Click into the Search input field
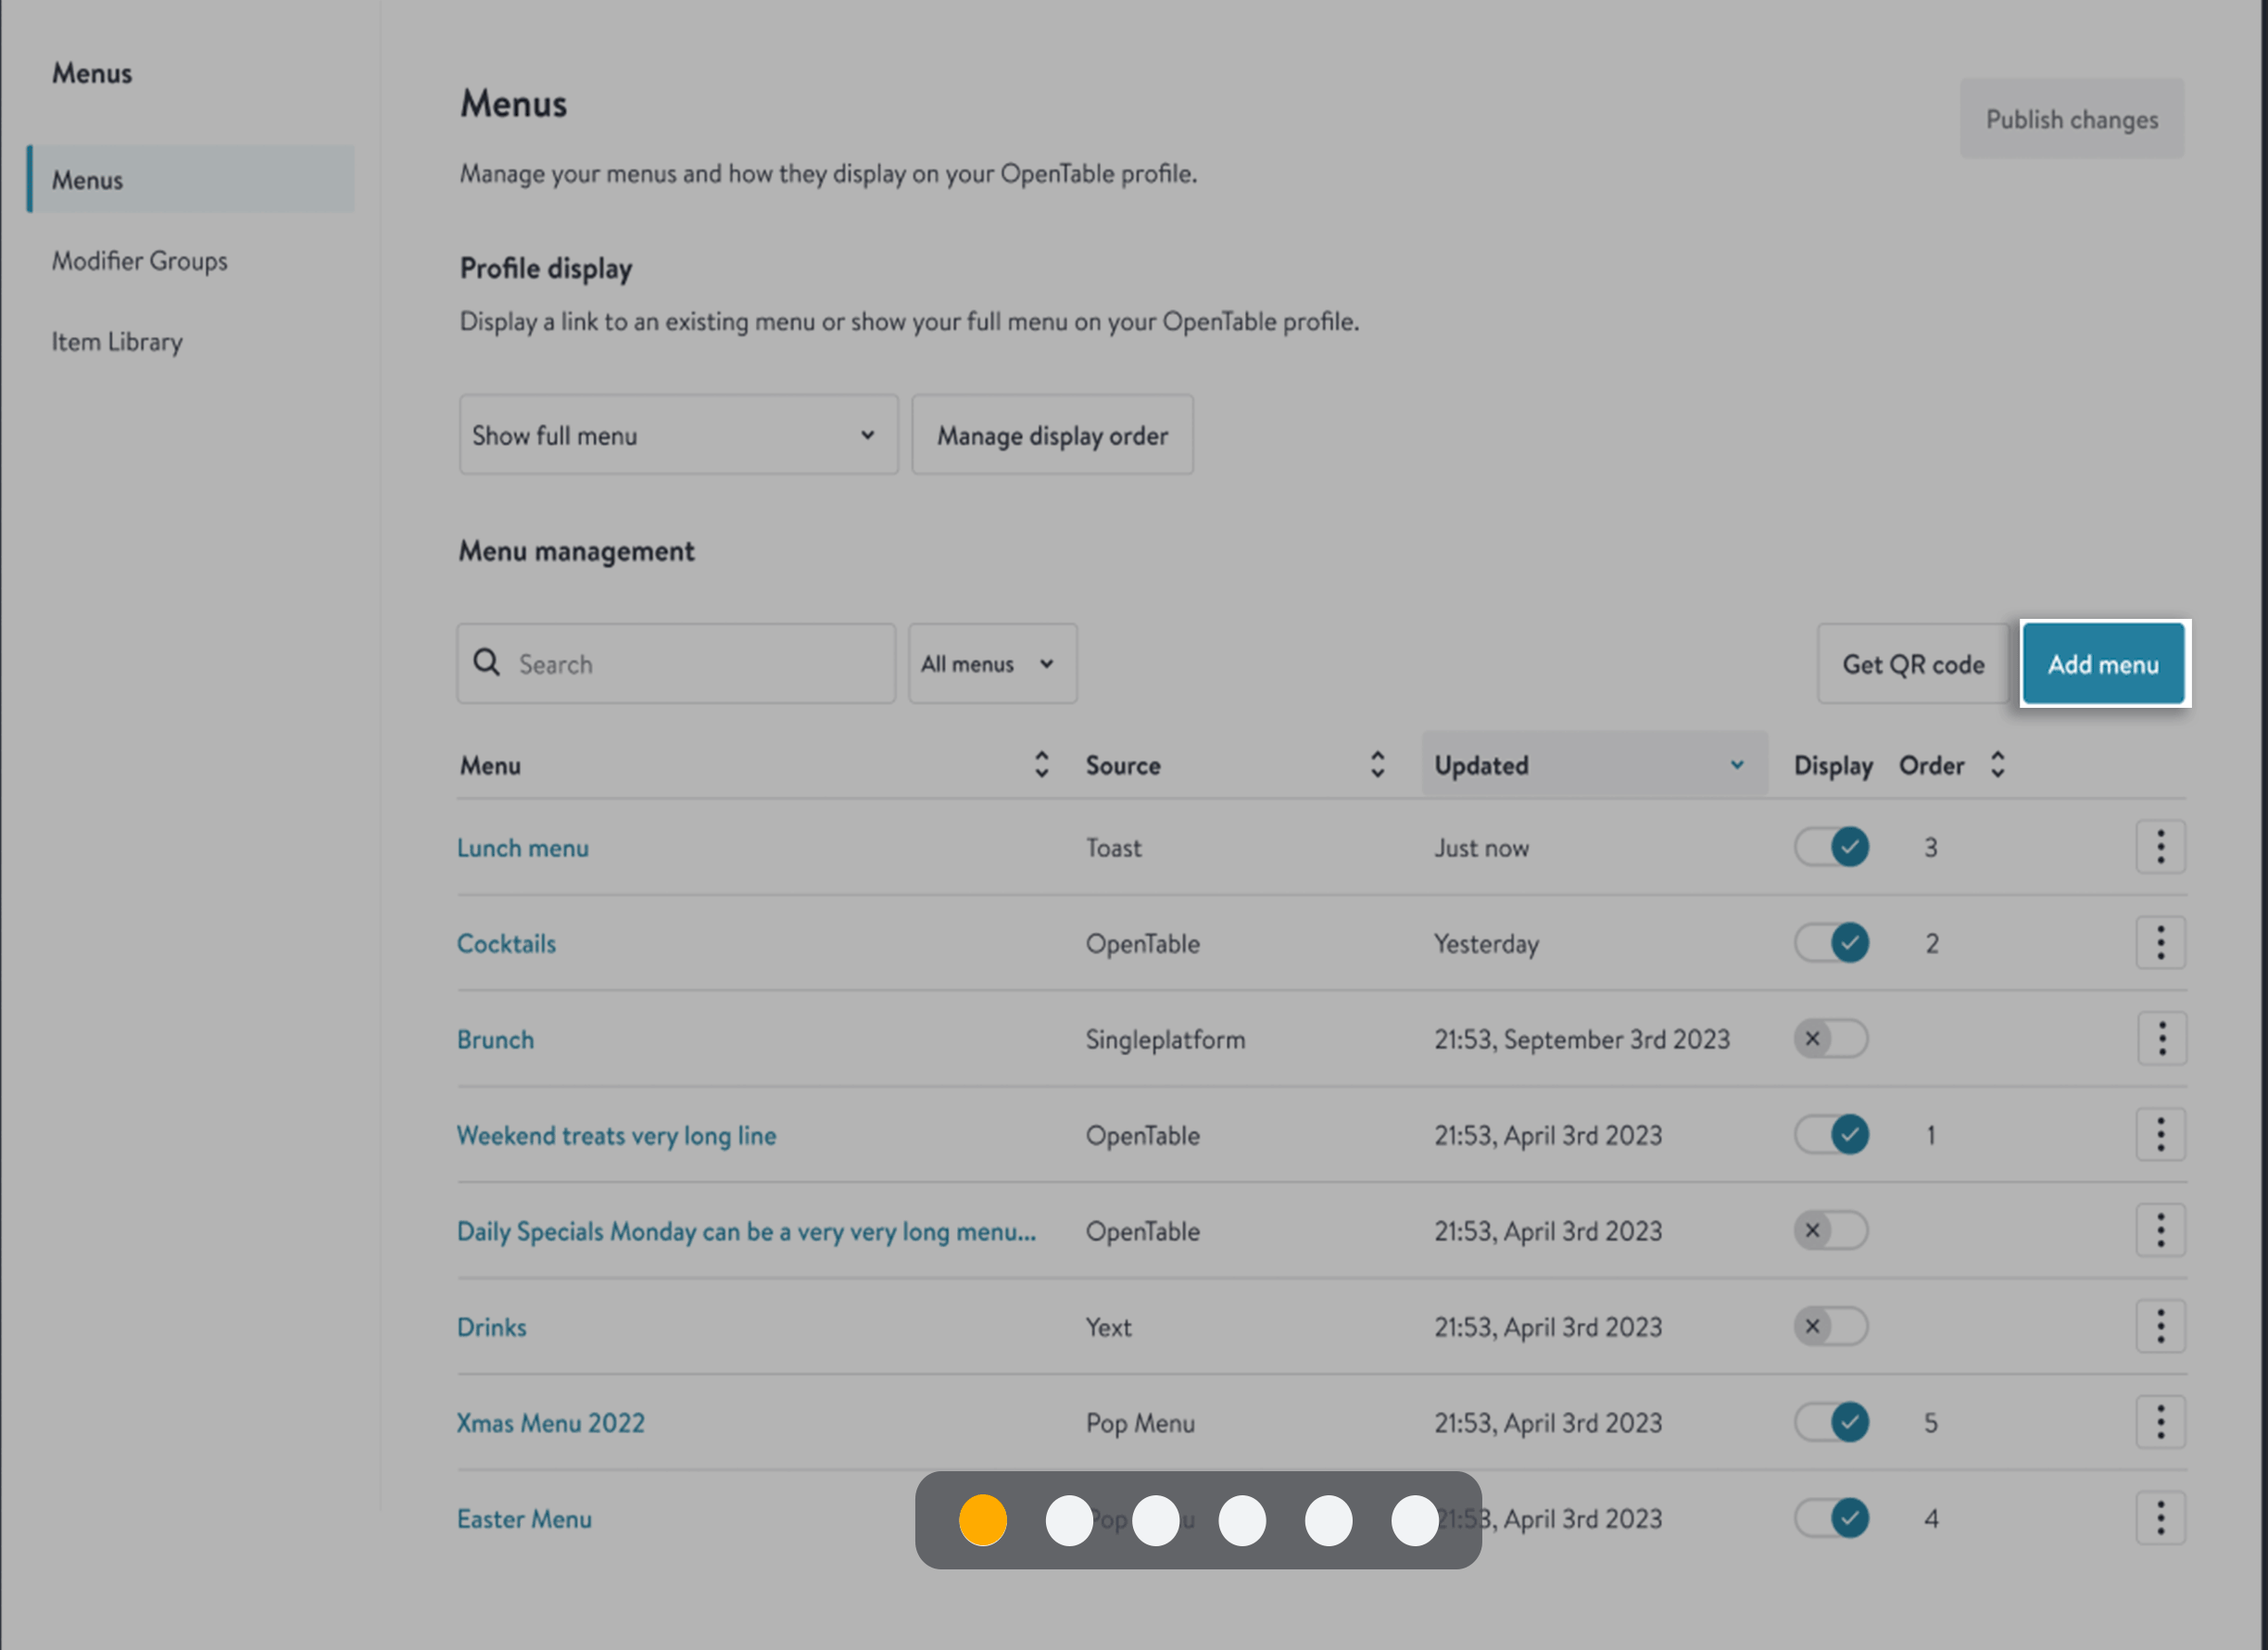2268x1650 pixels. (676, 664)
